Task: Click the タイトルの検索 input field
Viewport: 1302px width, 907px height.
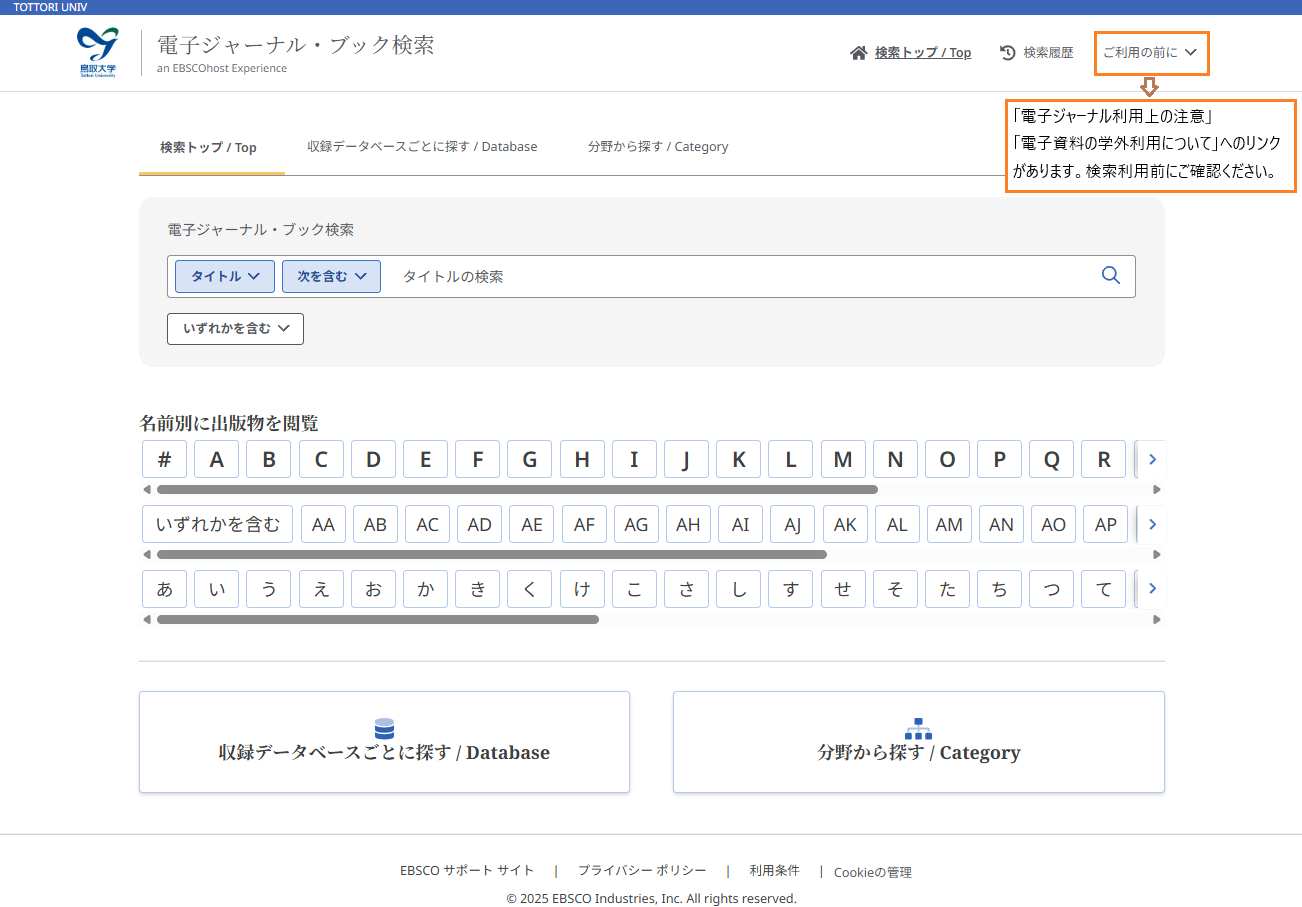Action: 740,276
